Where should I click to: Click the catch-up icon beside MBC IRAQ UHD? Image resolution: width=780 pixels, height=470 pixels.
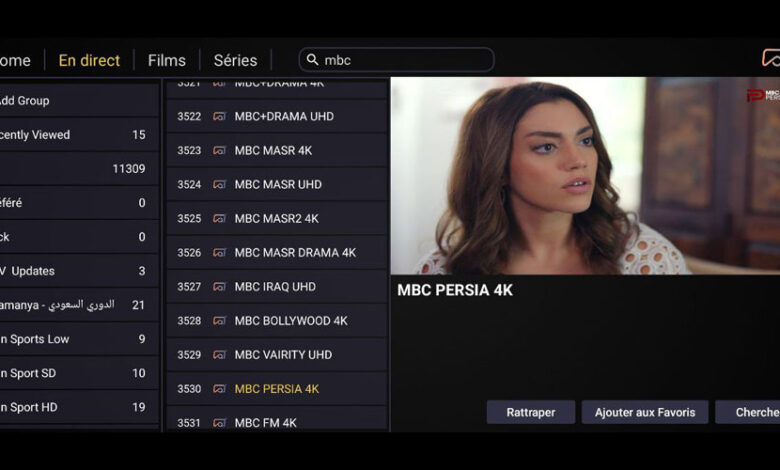(219, 286)
